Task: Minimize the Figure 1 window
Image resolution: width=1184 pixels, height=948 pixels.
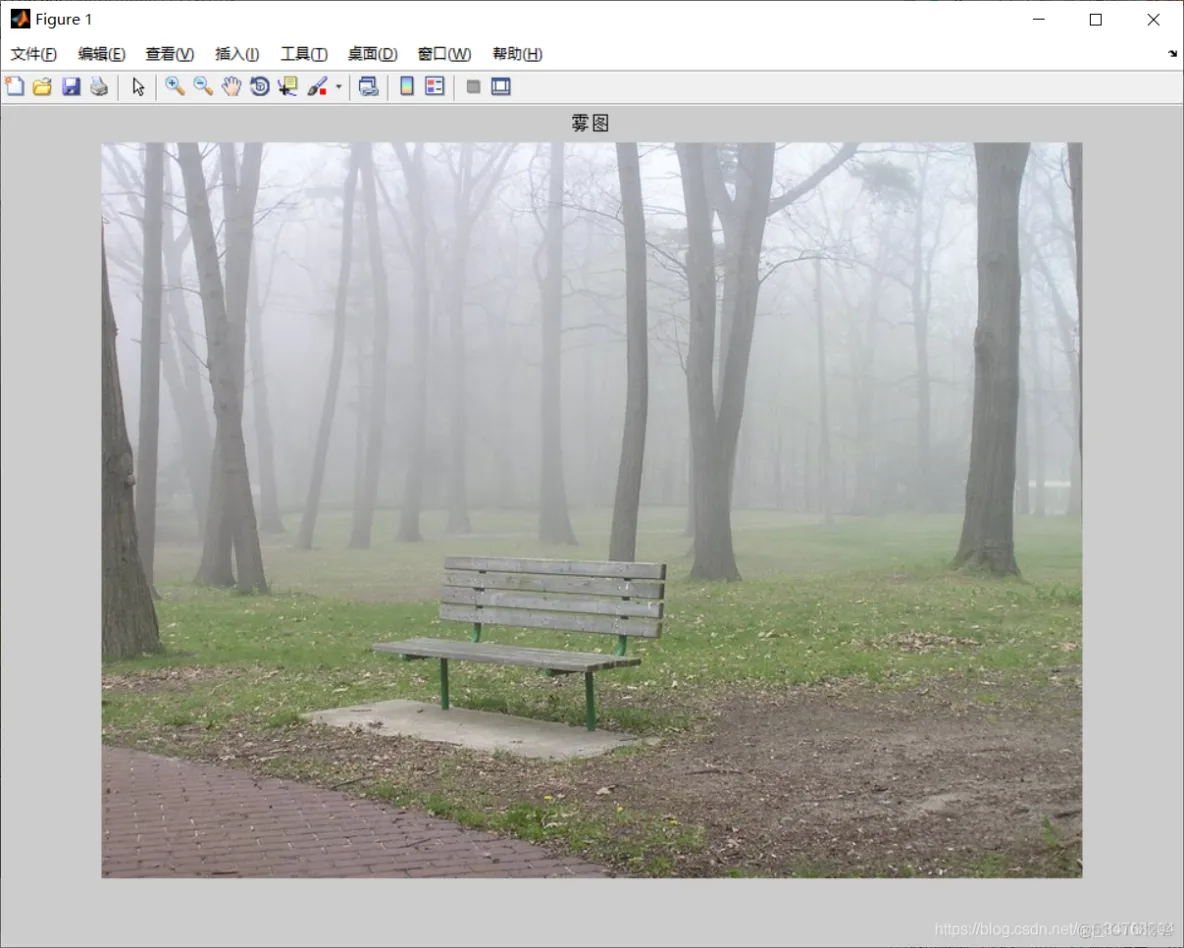Action: (1039, 20)
